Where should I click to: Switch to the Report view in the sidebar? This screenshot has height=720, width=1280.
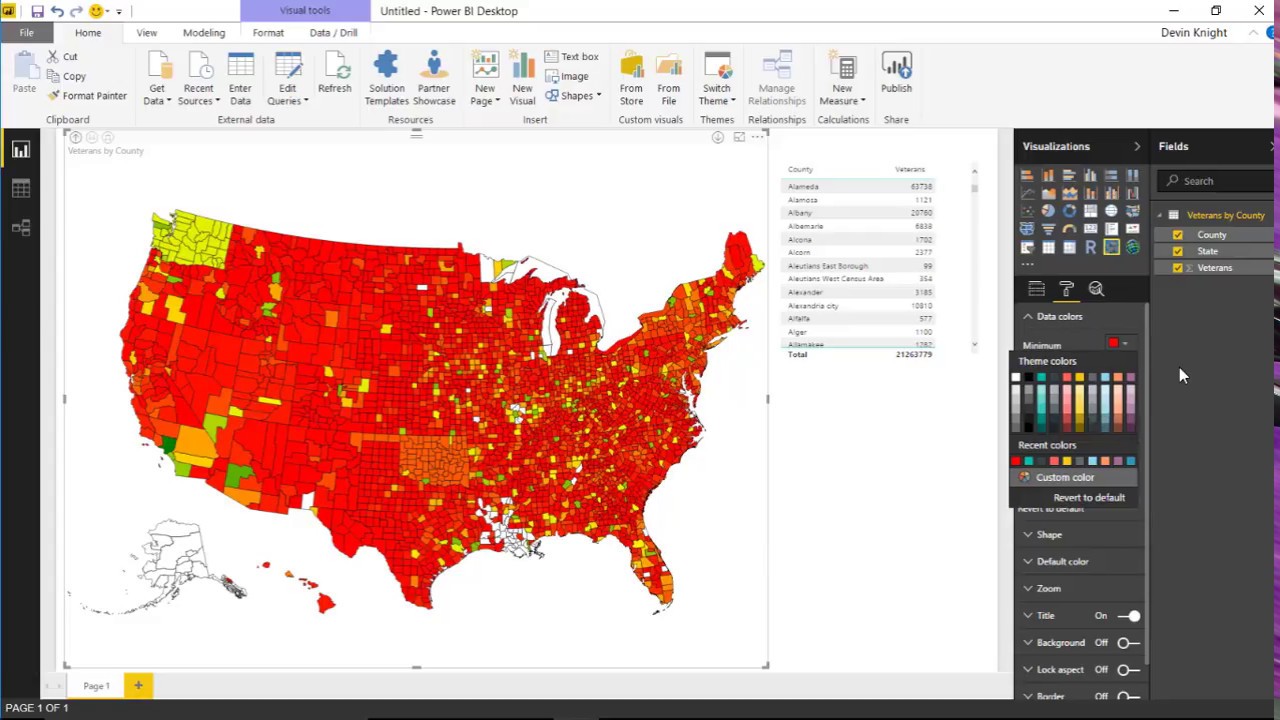click(21, 150)
